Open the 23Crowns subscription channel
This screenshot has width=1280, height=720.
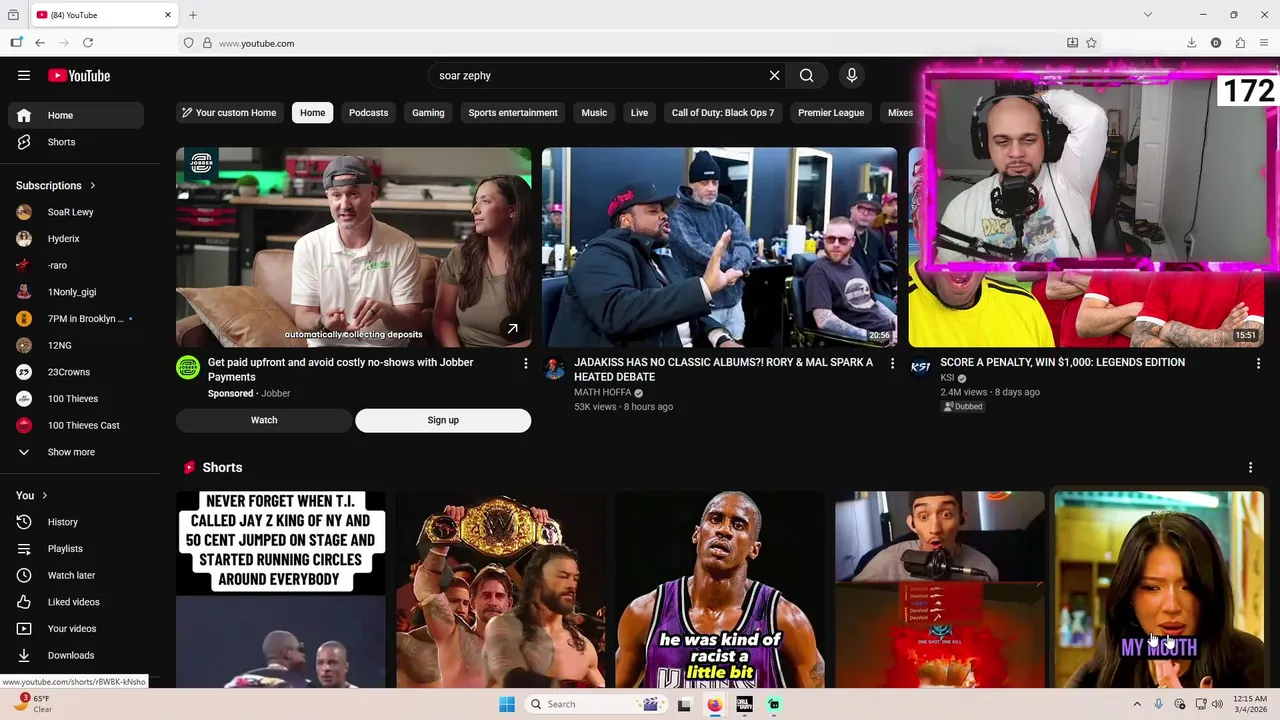76,372
